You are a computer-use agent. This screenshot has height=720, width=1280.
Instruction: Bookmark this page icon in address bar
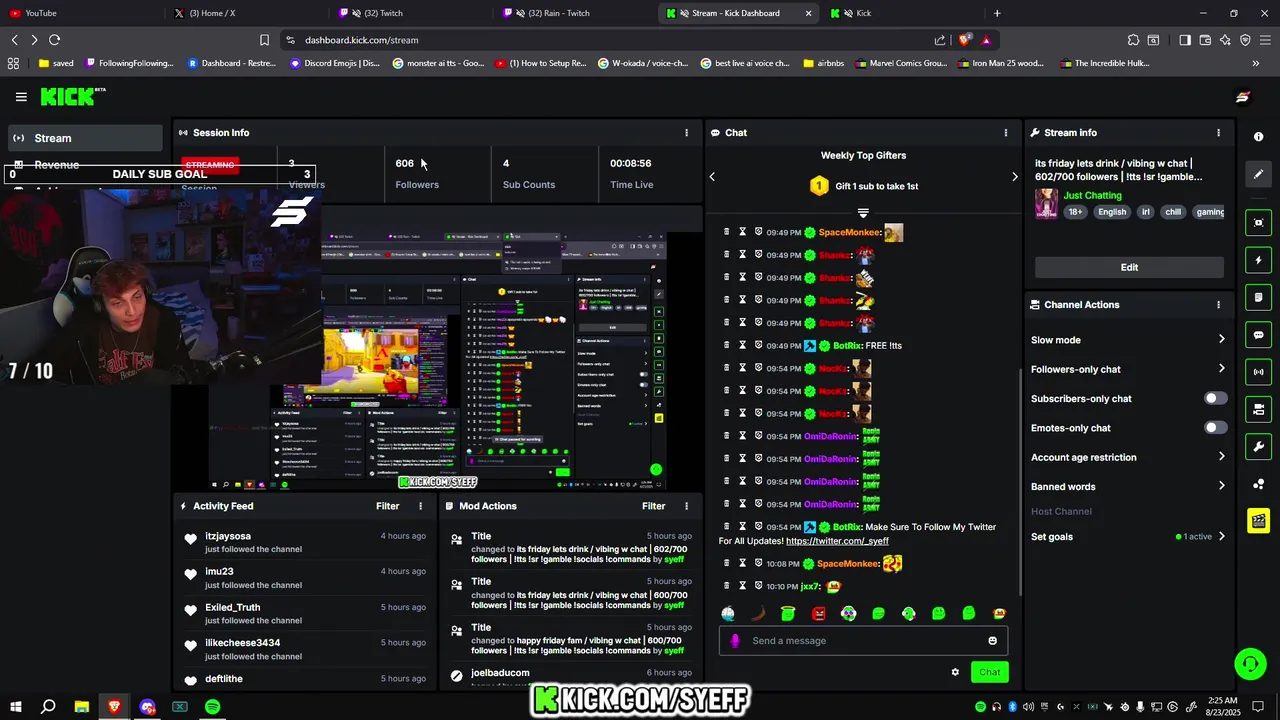(x=264, y=40)
